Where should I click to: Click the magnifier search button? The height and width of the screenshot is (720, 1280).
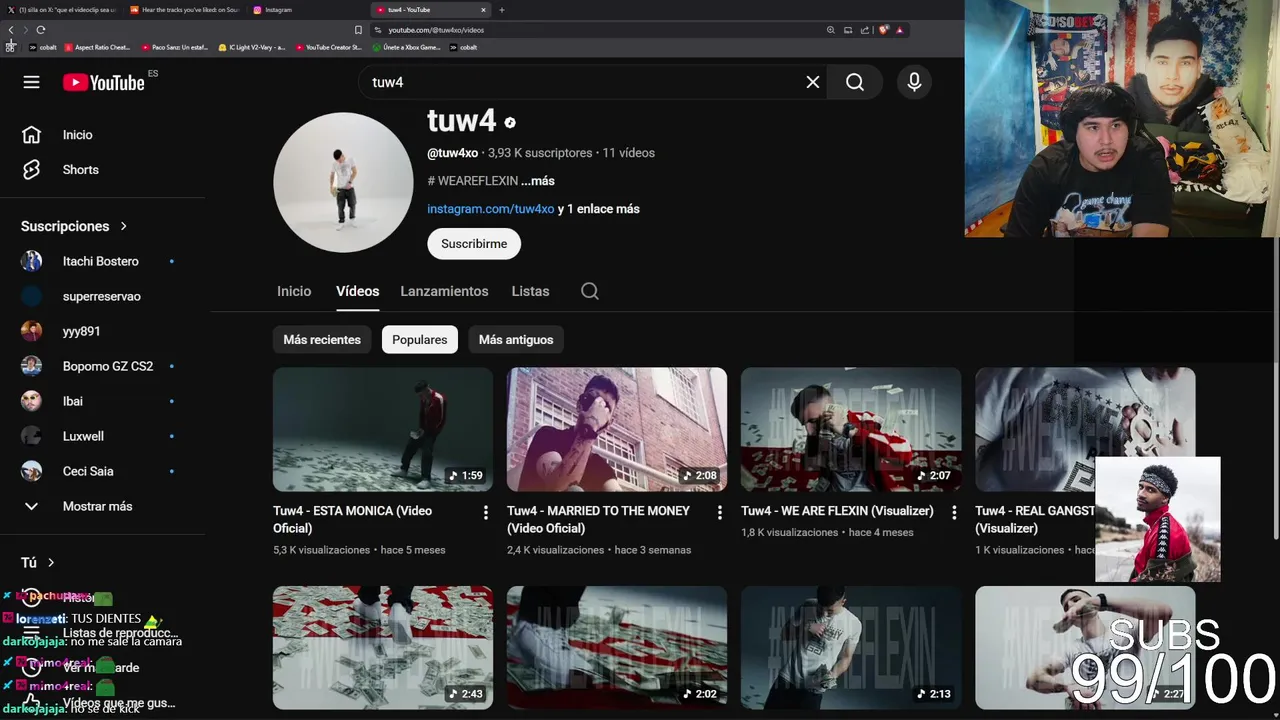(x=855, y=82)
